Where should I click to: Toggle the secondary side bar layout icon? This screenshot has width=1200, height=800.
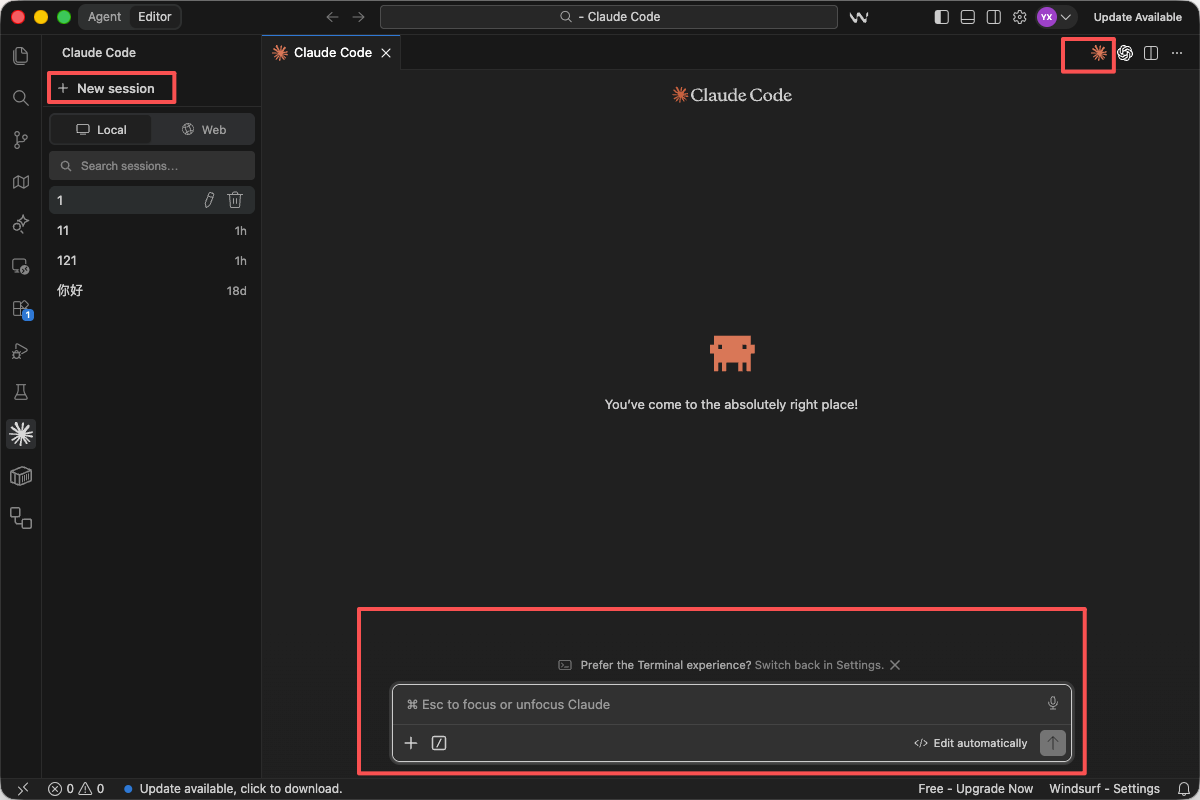coord(994,17)
